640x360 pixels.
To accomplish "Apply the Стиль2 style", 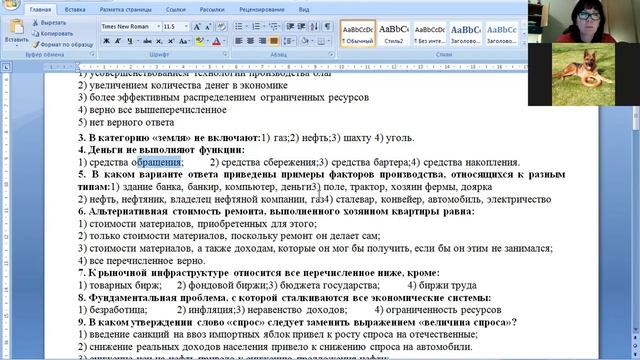I will click(x=393, y=33).
